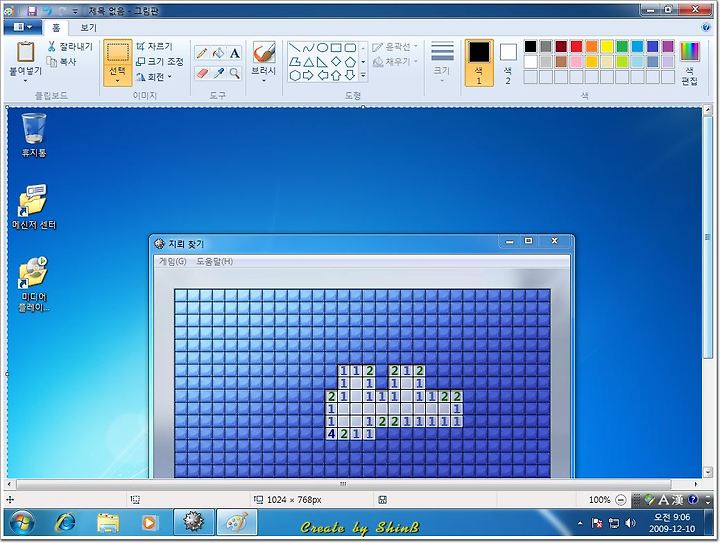Screen dimensions: 720x543
Task: Select the Text tool
Action: pyautogui.click(x=235, y=53)
